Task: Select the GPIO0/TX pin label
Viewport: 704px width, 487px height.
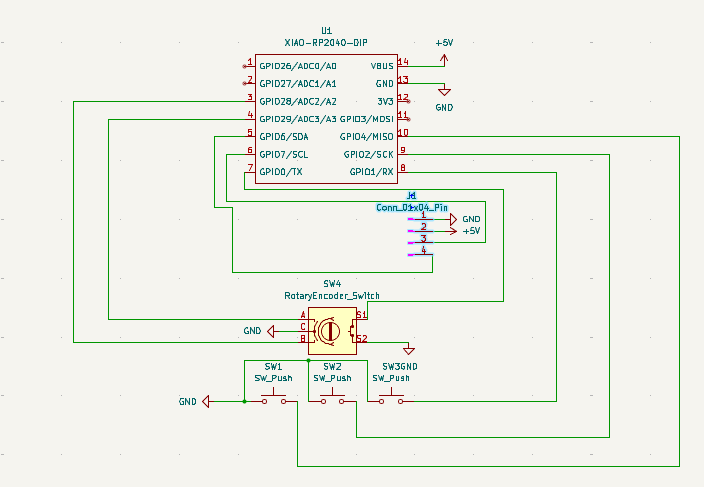Action: click(281, 172)
